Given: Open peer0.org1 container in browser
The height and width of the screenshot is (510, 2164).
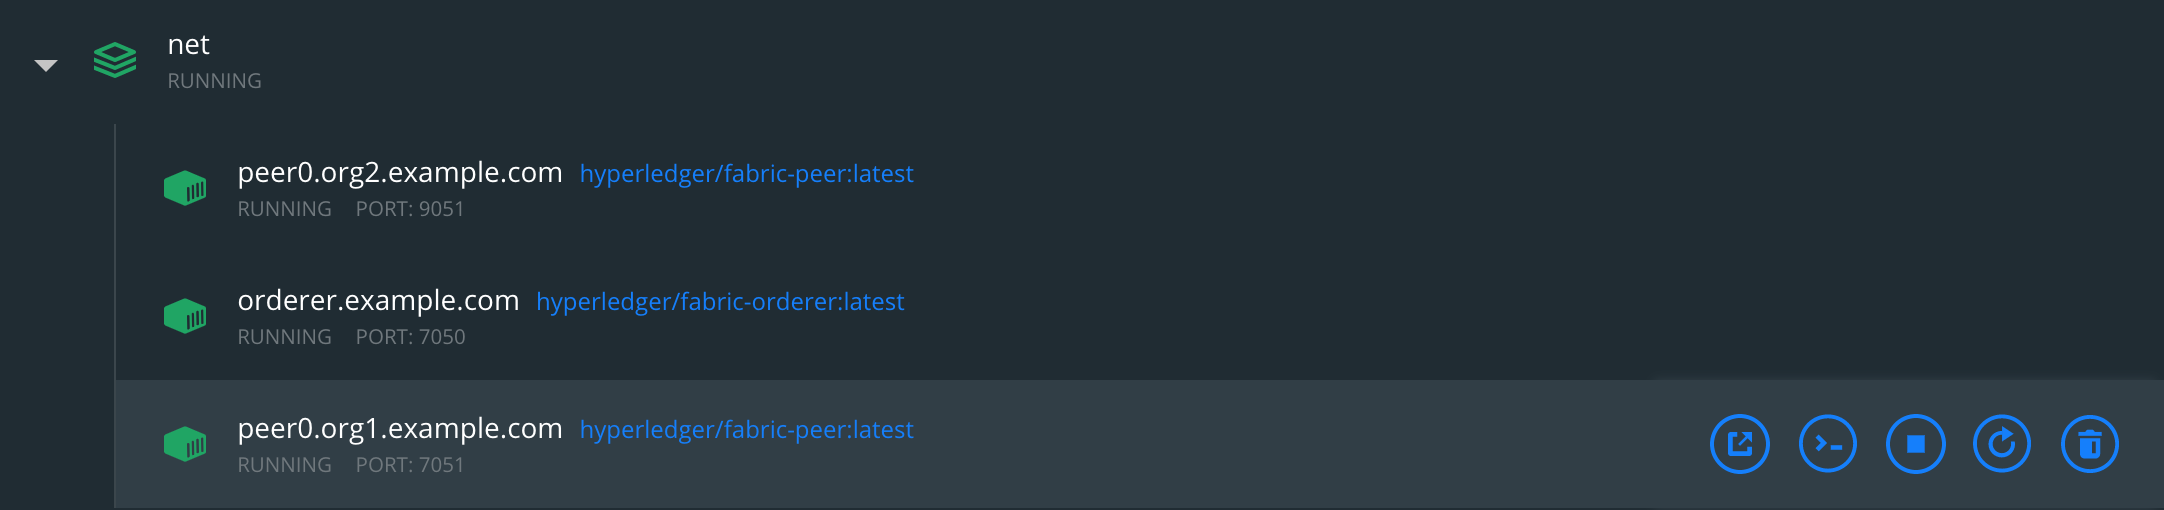Looking at the screenshot, I should pyautogui.click(x=1740, y=444).
